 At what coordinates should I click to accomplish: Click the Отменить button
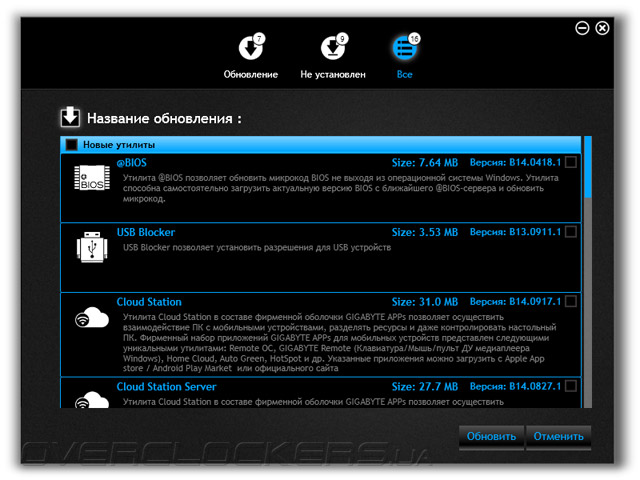coord(558,437)
